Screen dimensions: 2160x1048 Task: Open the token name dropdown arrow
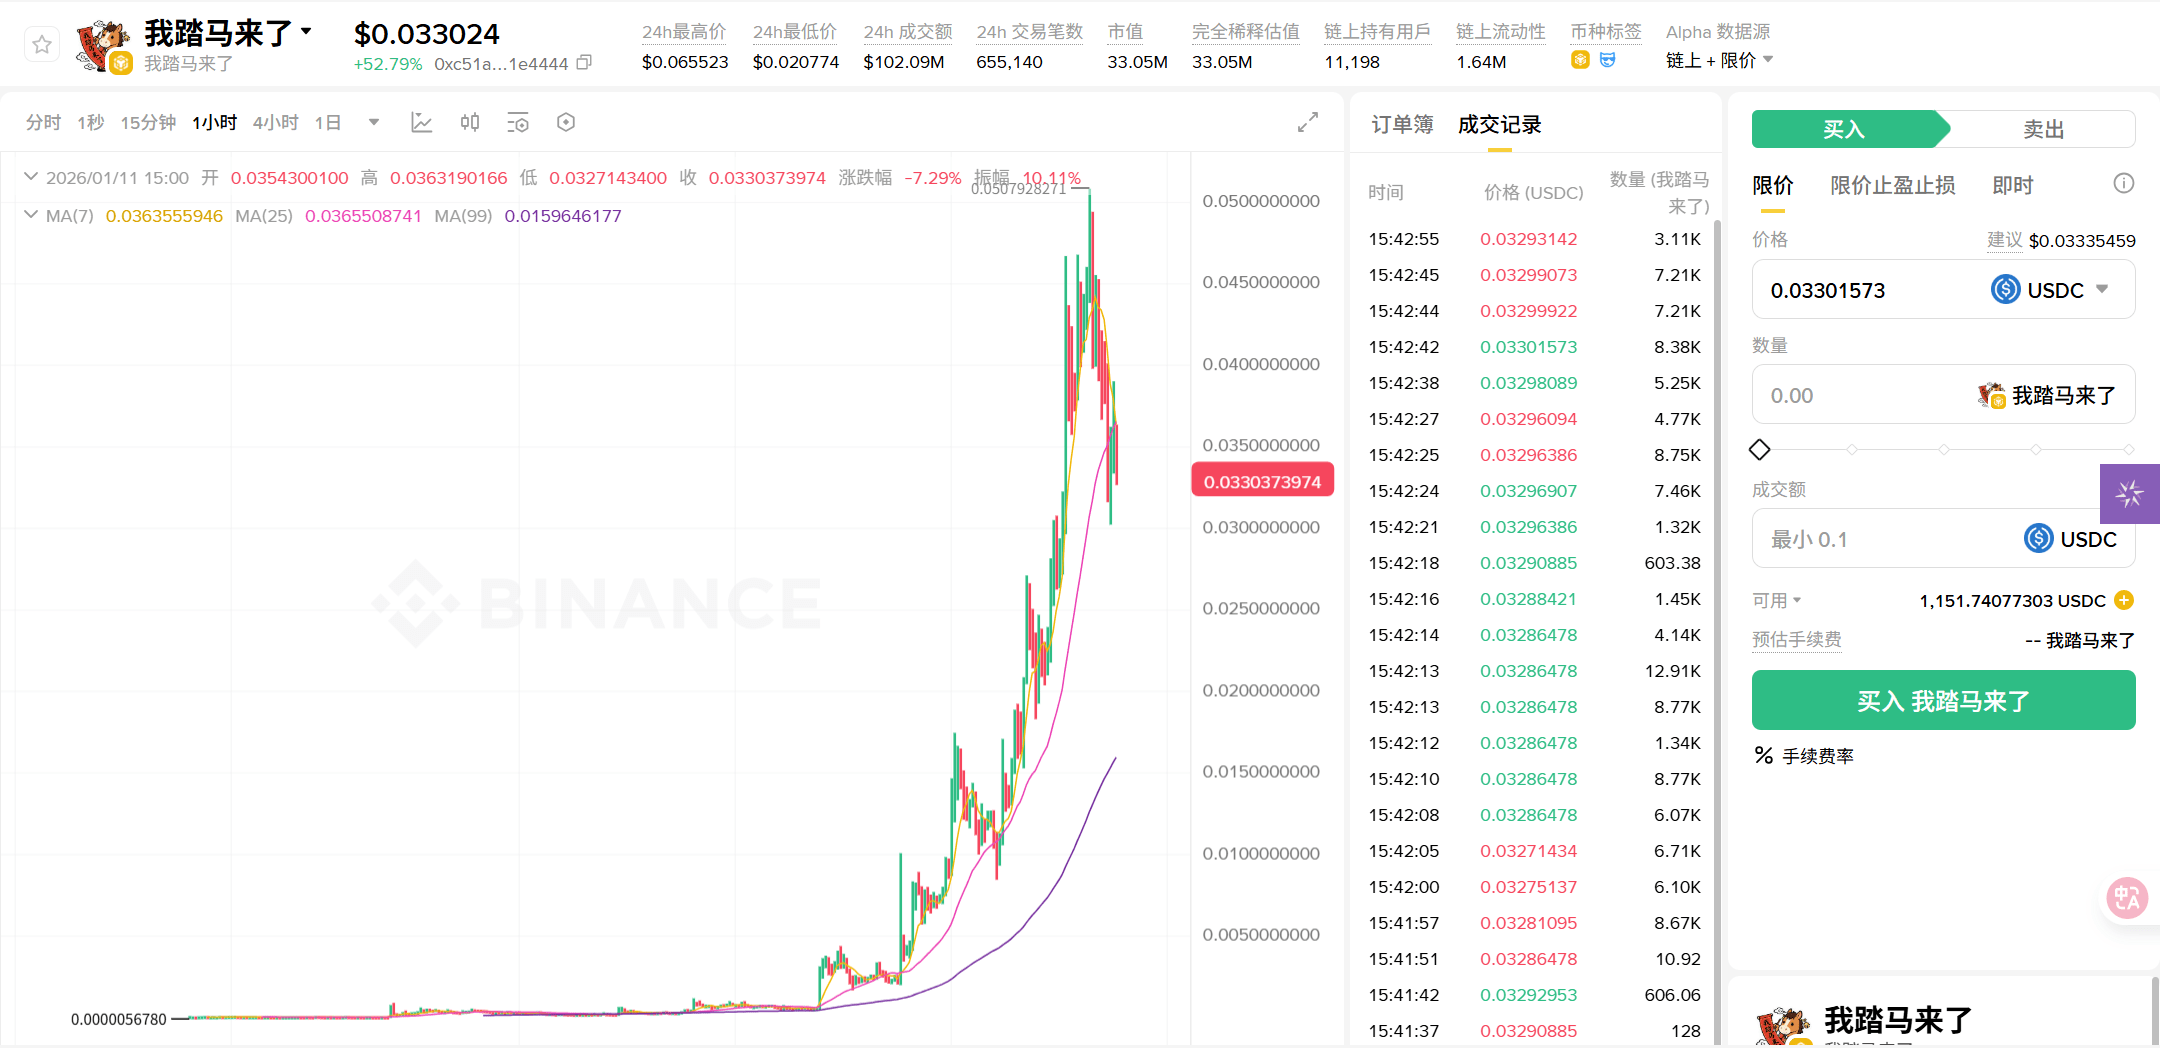(x=306, y=31)
